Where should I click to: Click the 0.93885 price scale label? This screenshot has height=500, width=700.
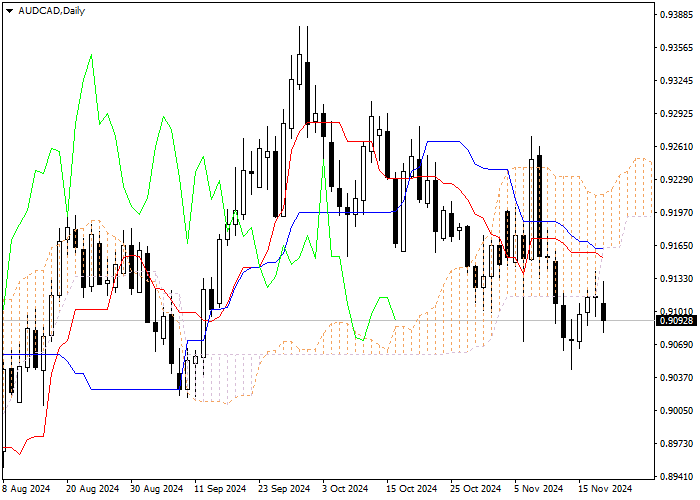676,15
